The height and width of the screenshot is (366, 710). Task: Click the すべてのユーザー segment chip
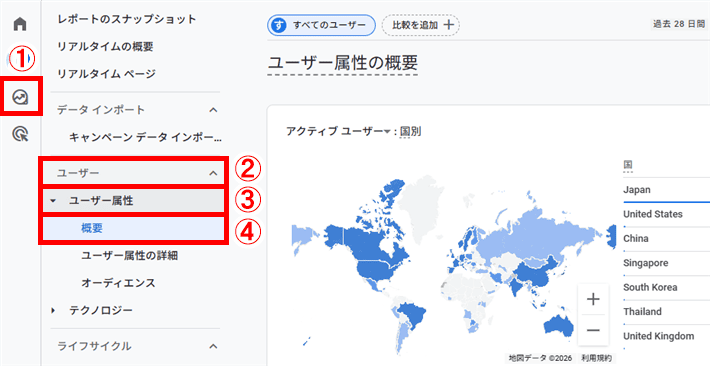[x=321, y=25]
